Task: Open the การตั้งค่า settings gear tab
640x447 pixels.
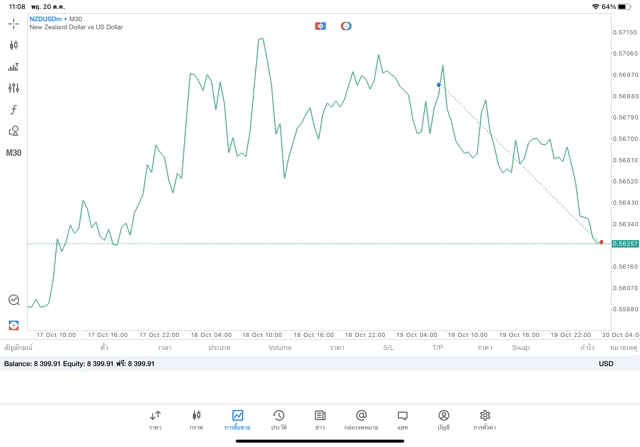Action: pos(485,420)
